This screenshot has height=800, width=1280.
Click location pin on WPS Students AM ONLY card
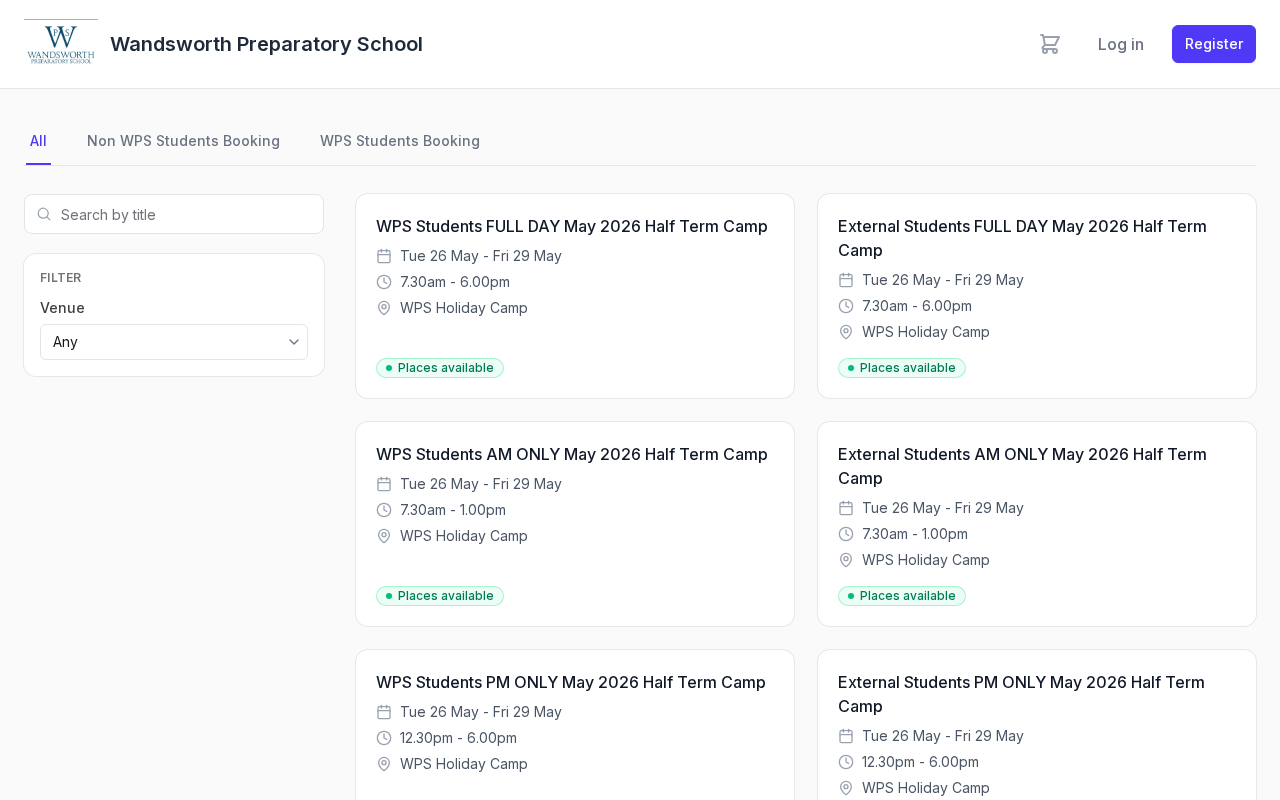click(384, 536)
